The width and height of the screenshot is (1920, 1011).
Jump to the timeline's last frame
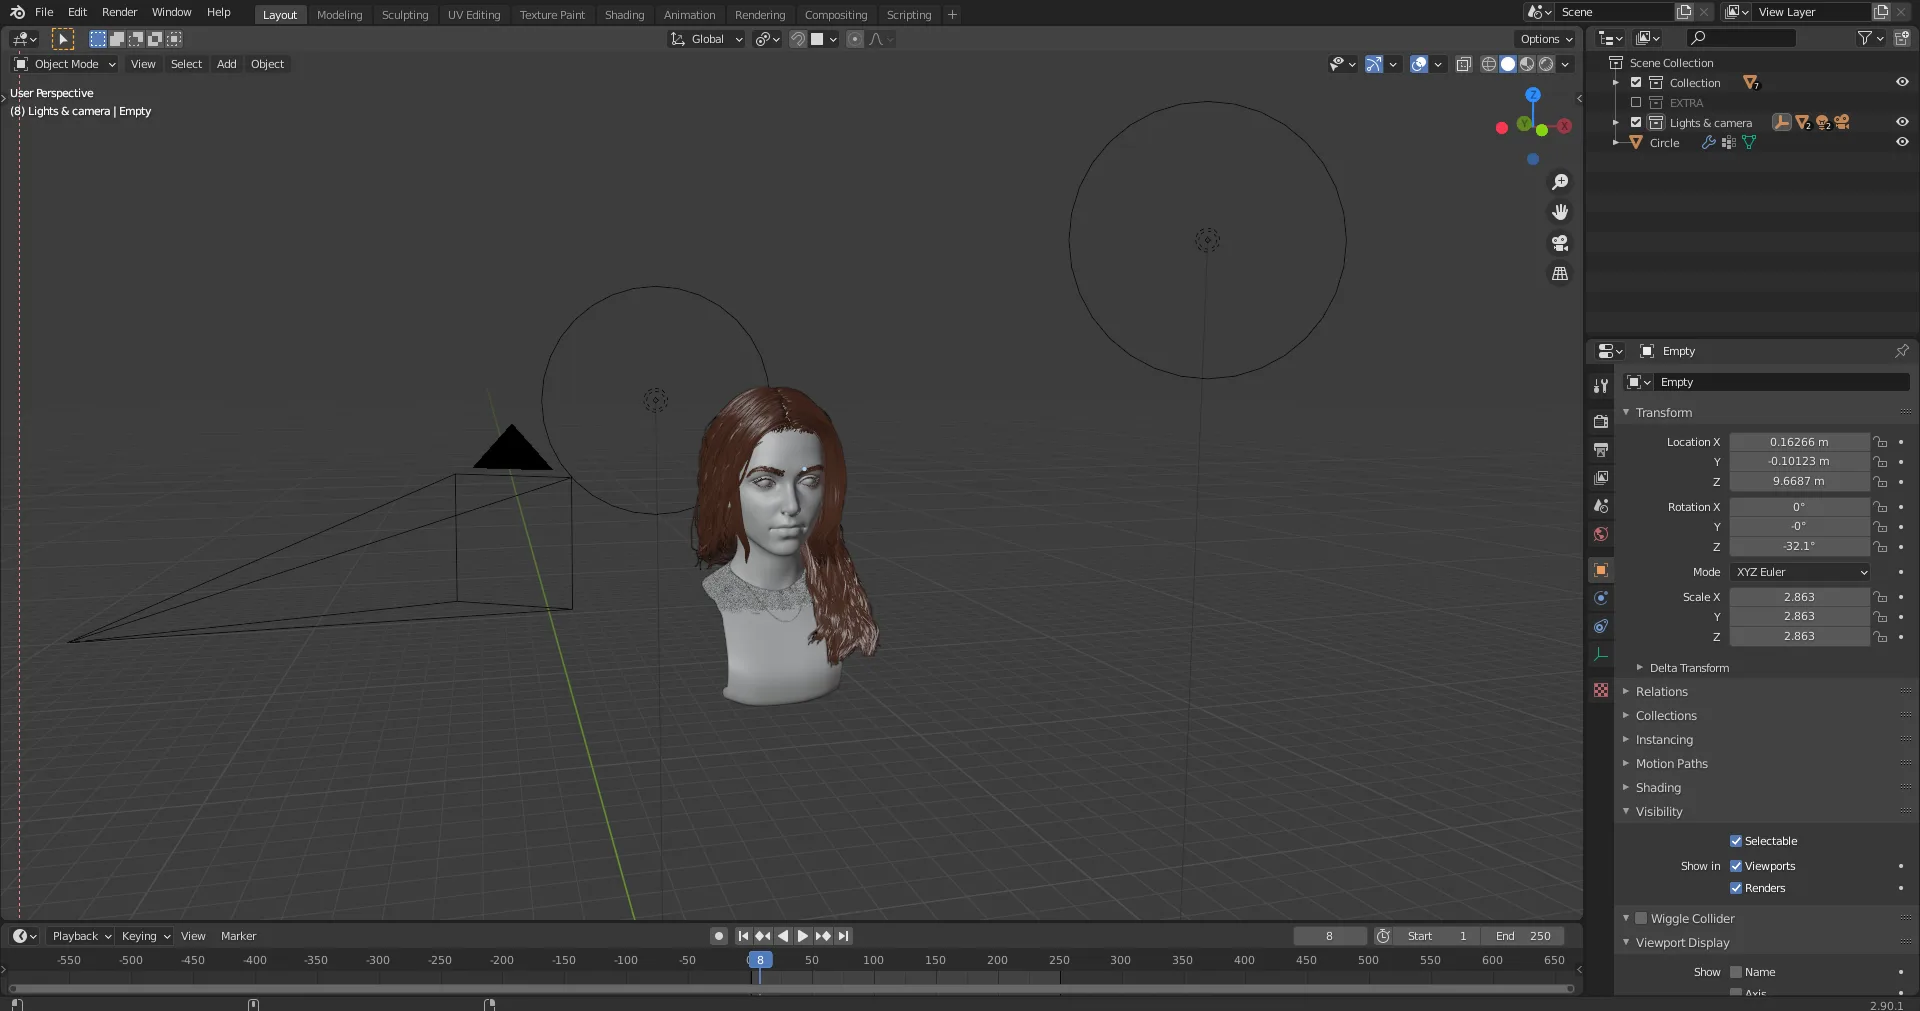[844, 936]
